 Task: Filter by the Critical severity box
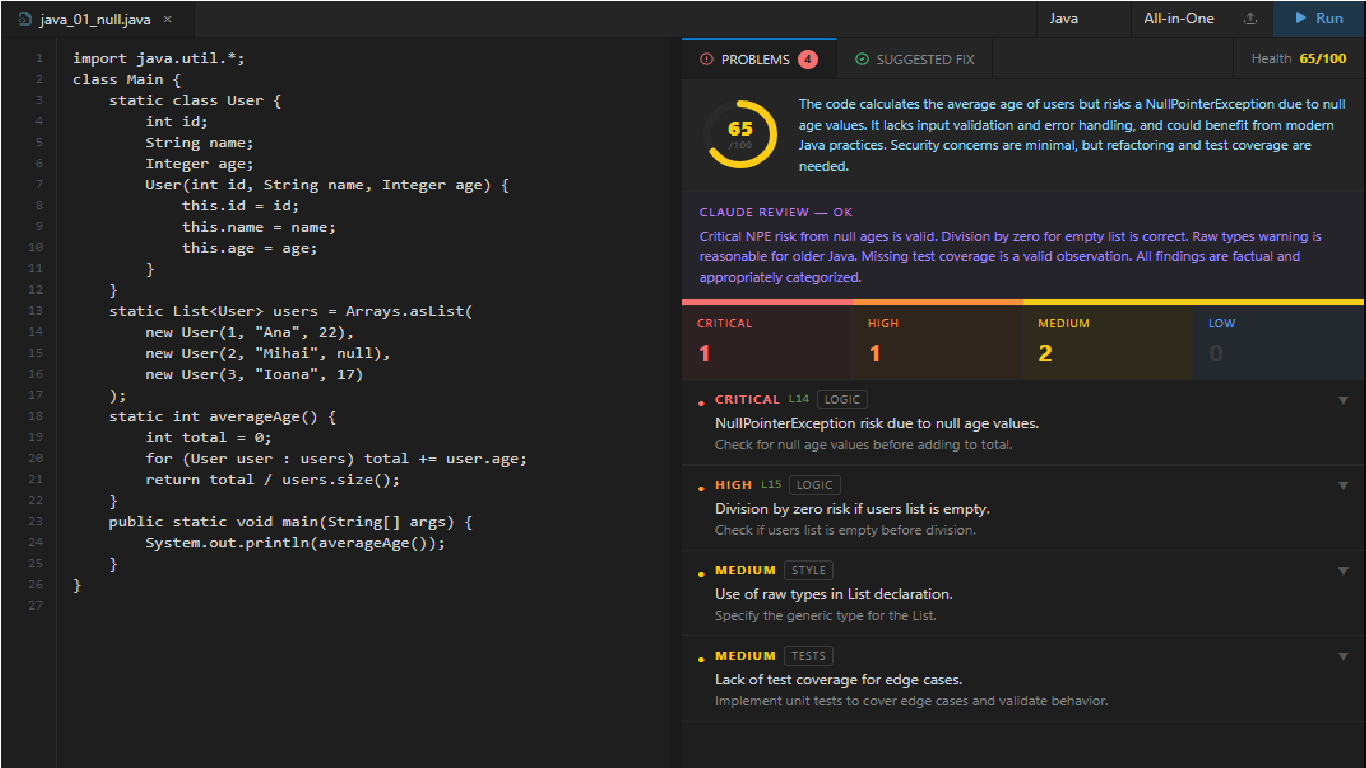click(x=766, y=341)
